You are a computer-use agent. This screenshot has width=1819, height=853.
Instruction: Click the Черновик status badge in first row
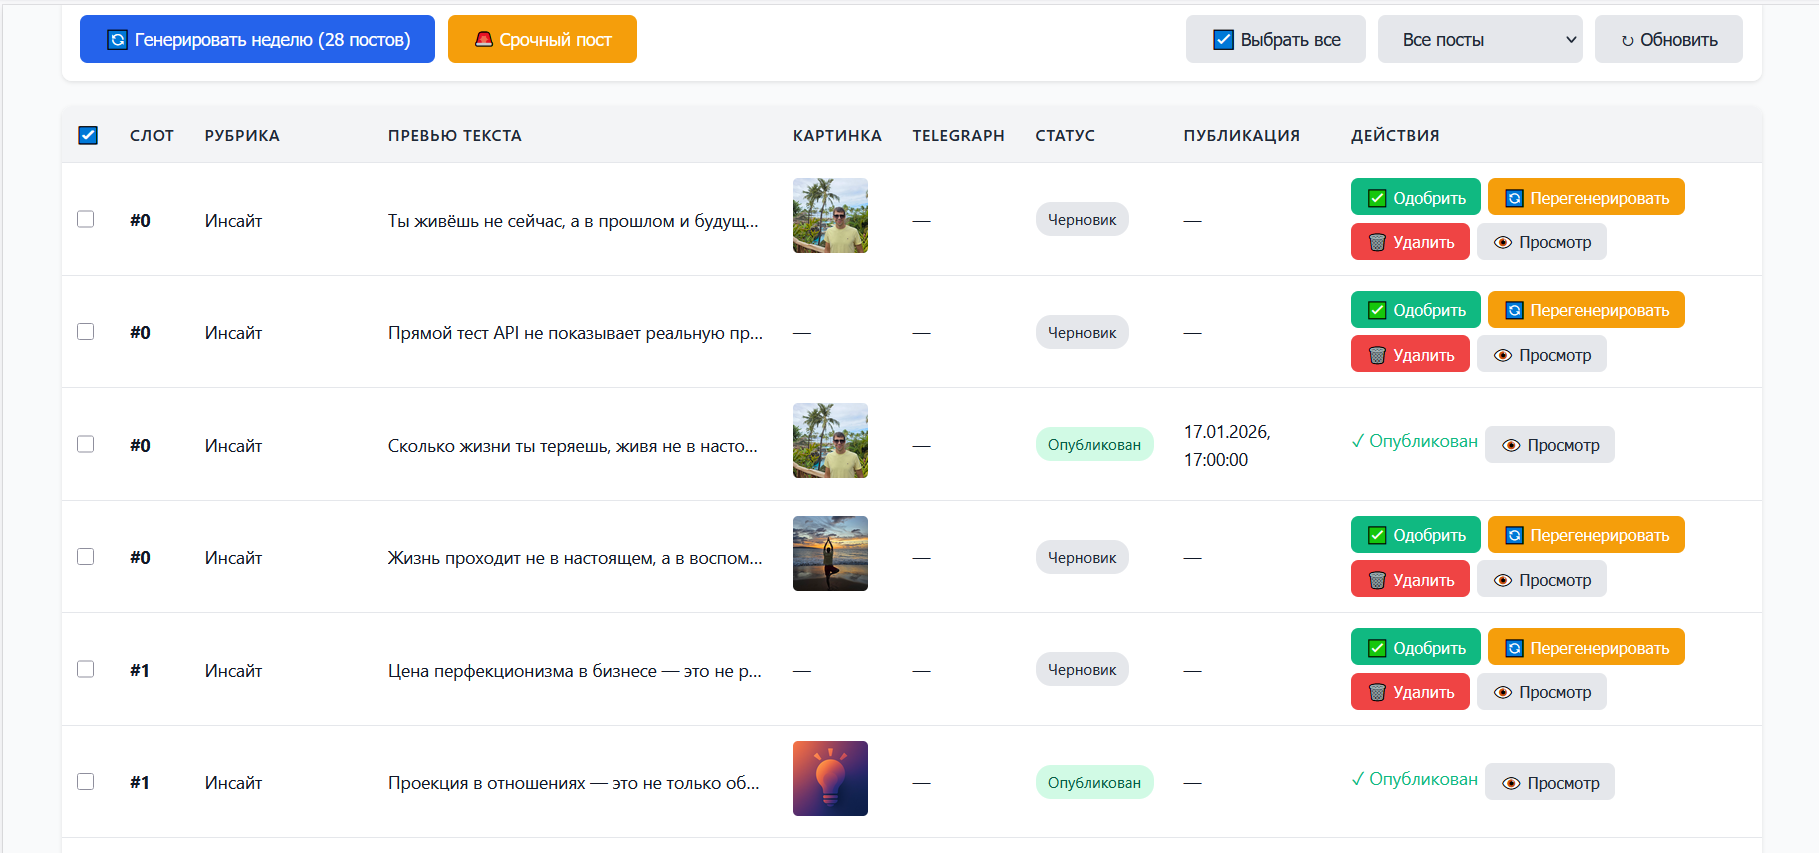pyautogui.click(x=1081, y=220)
